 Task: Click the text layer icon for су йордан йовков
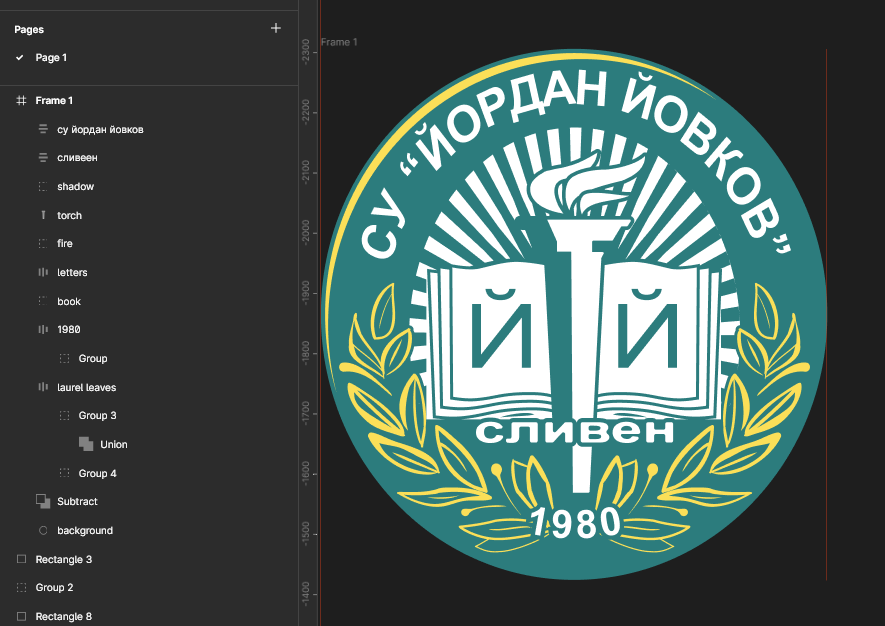[43, 129]
